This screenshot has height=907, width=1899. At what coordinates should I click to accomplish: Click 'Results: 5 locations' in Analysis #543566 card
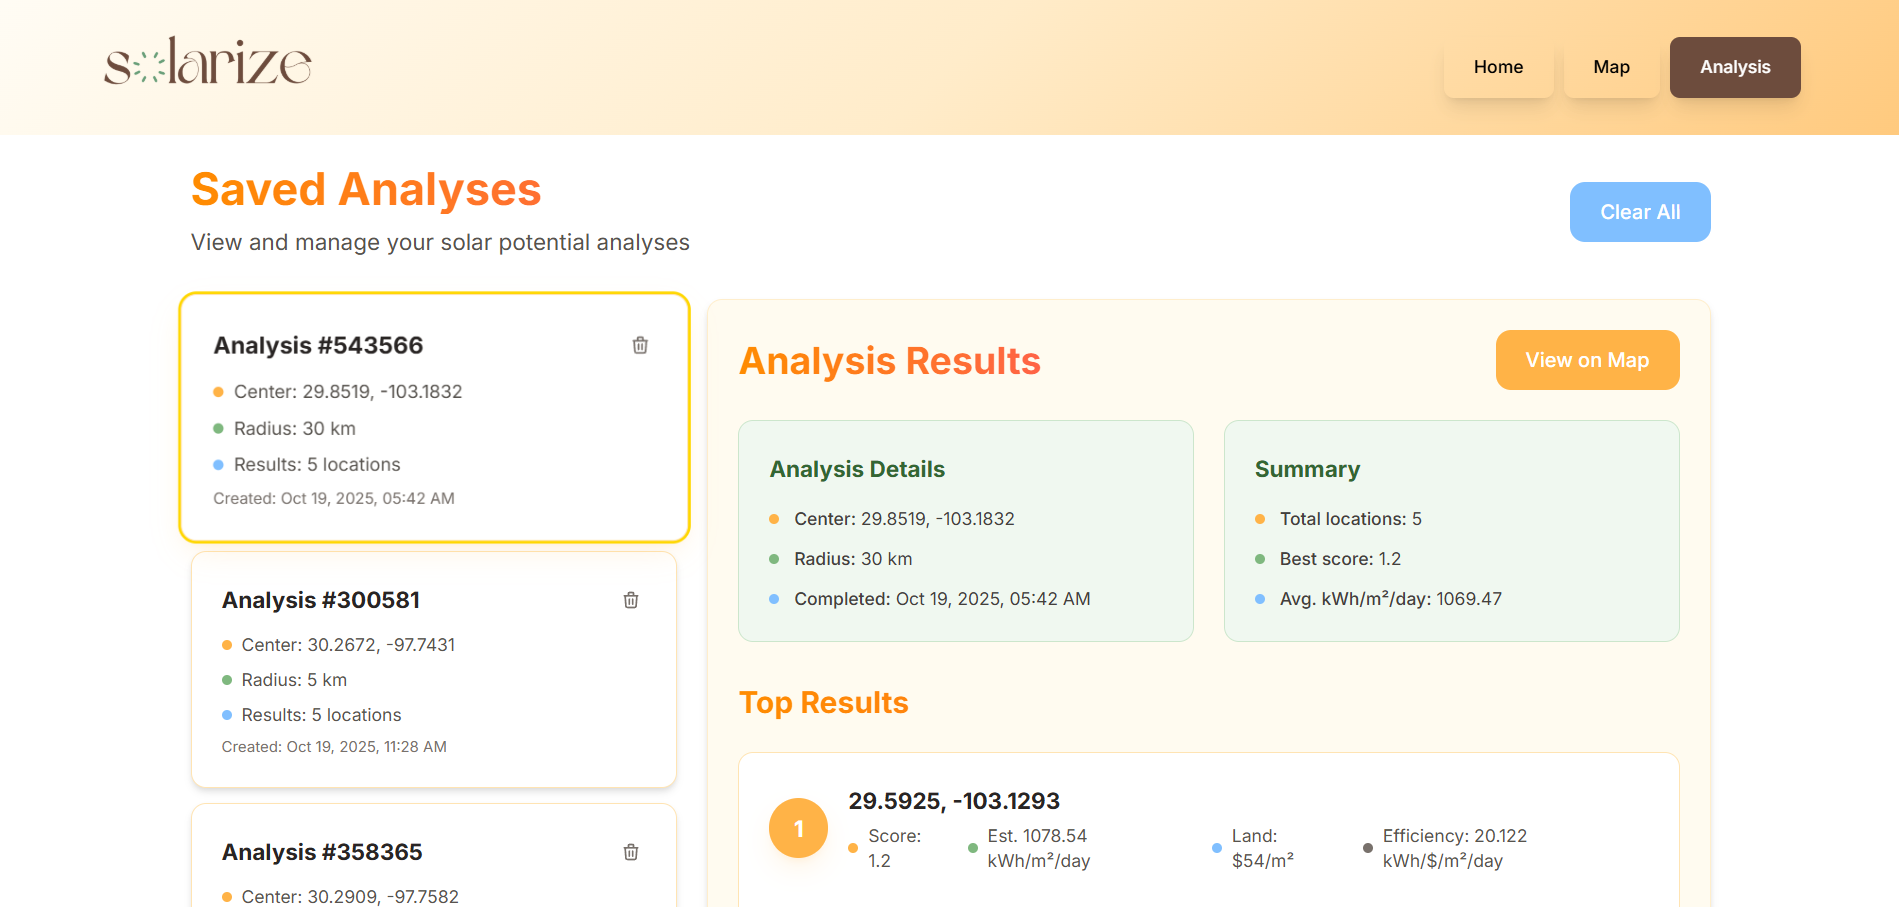point(317,465)
